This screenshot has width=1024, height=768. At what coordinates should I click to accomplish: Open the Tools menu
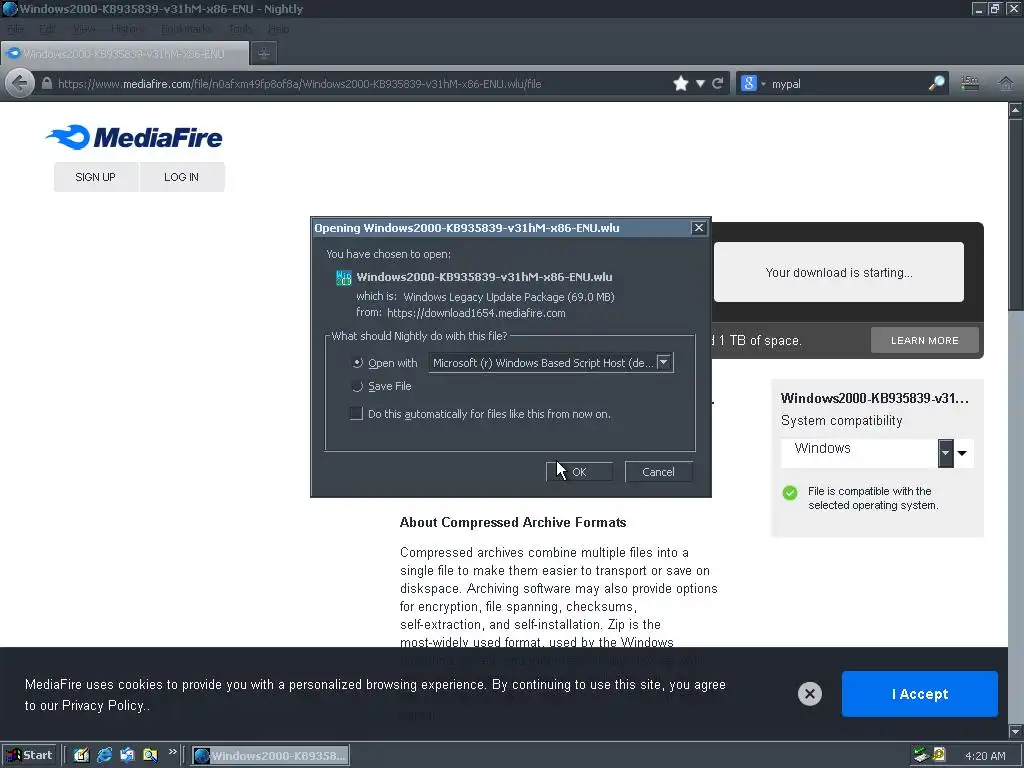click(240, 29)
